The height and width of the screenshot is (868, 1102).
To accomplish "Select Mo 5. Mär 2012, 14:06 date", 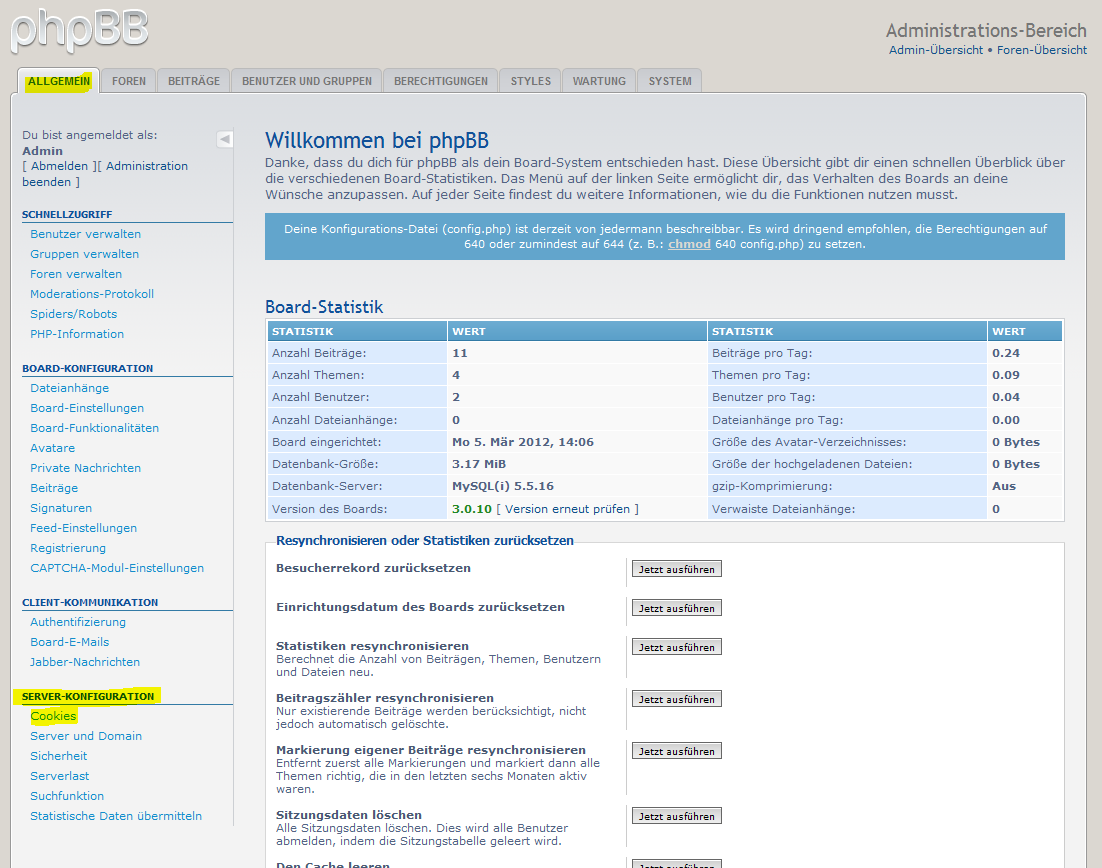I will coord(523,442).
